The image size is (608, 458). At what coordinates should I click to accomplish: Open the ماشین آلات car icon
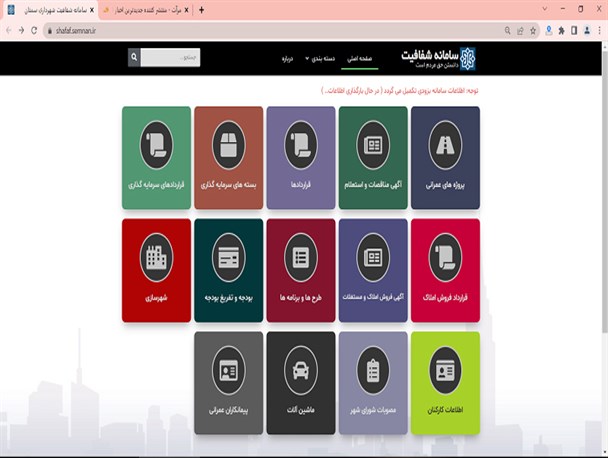[x=301, y=370]
